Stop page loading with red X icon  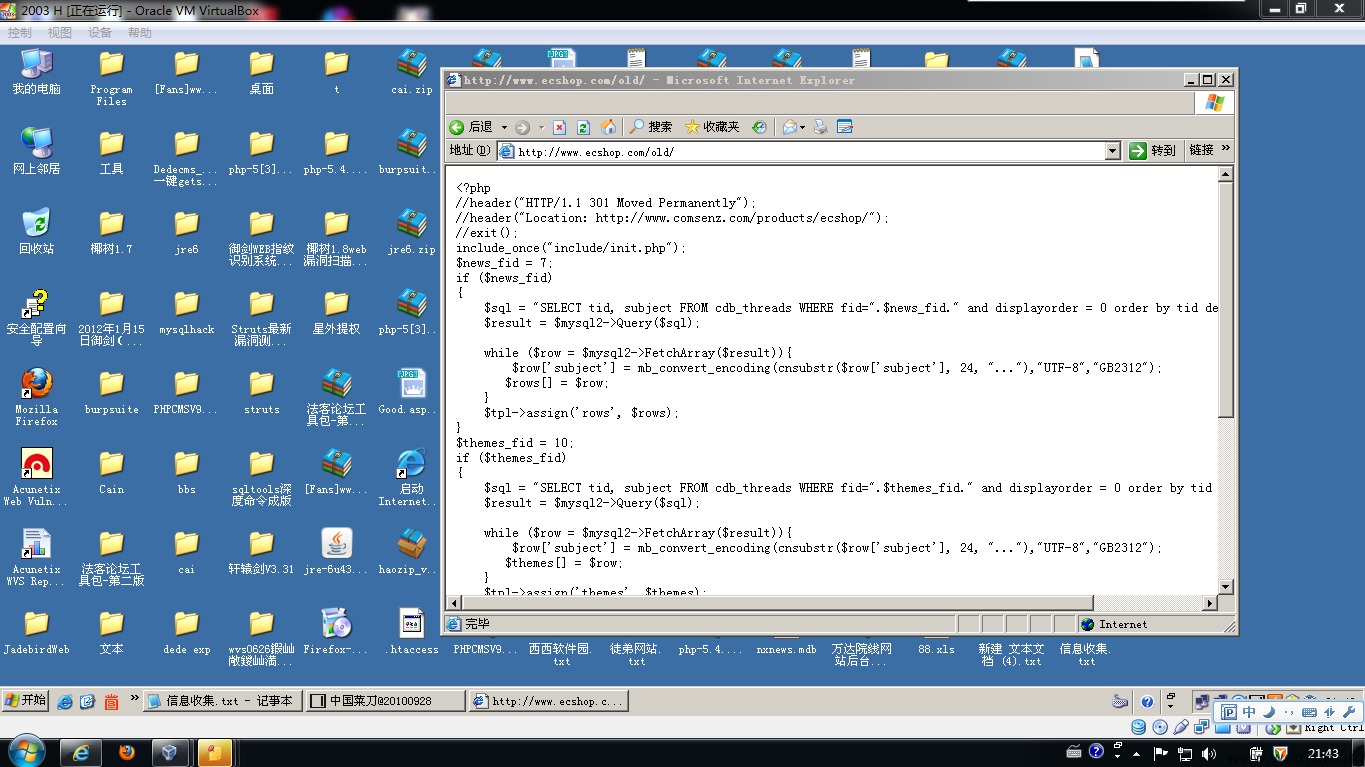click(x=560, y=127)
